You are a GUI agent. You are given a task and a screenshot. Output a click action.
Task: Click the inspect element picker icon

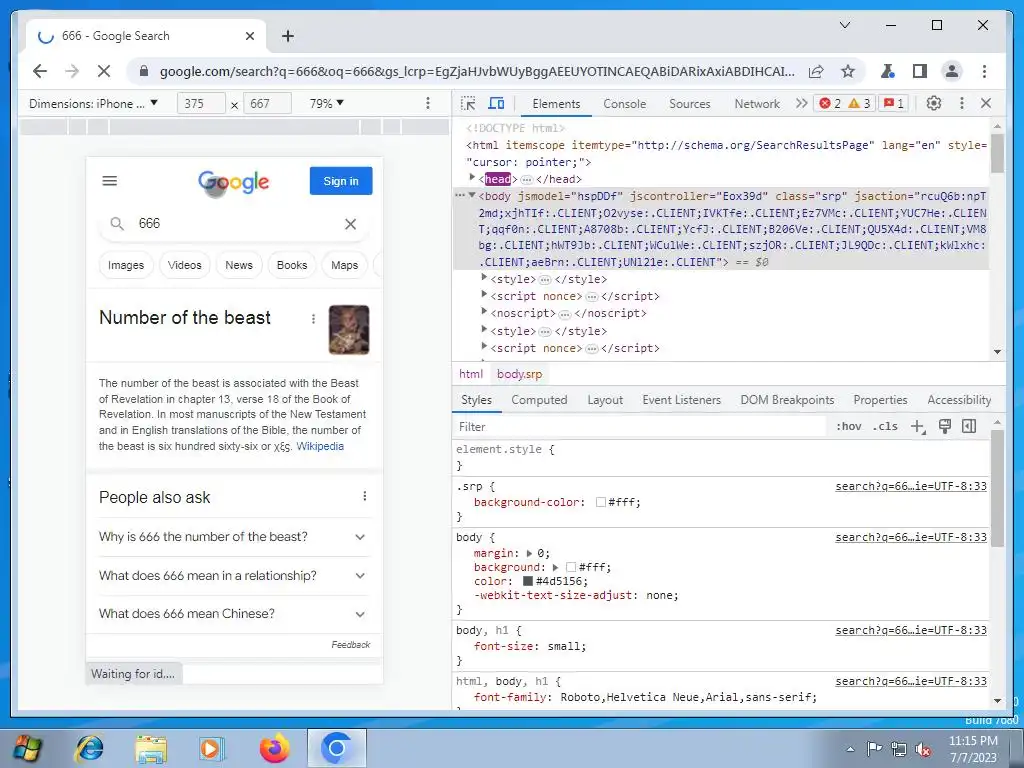468,103
